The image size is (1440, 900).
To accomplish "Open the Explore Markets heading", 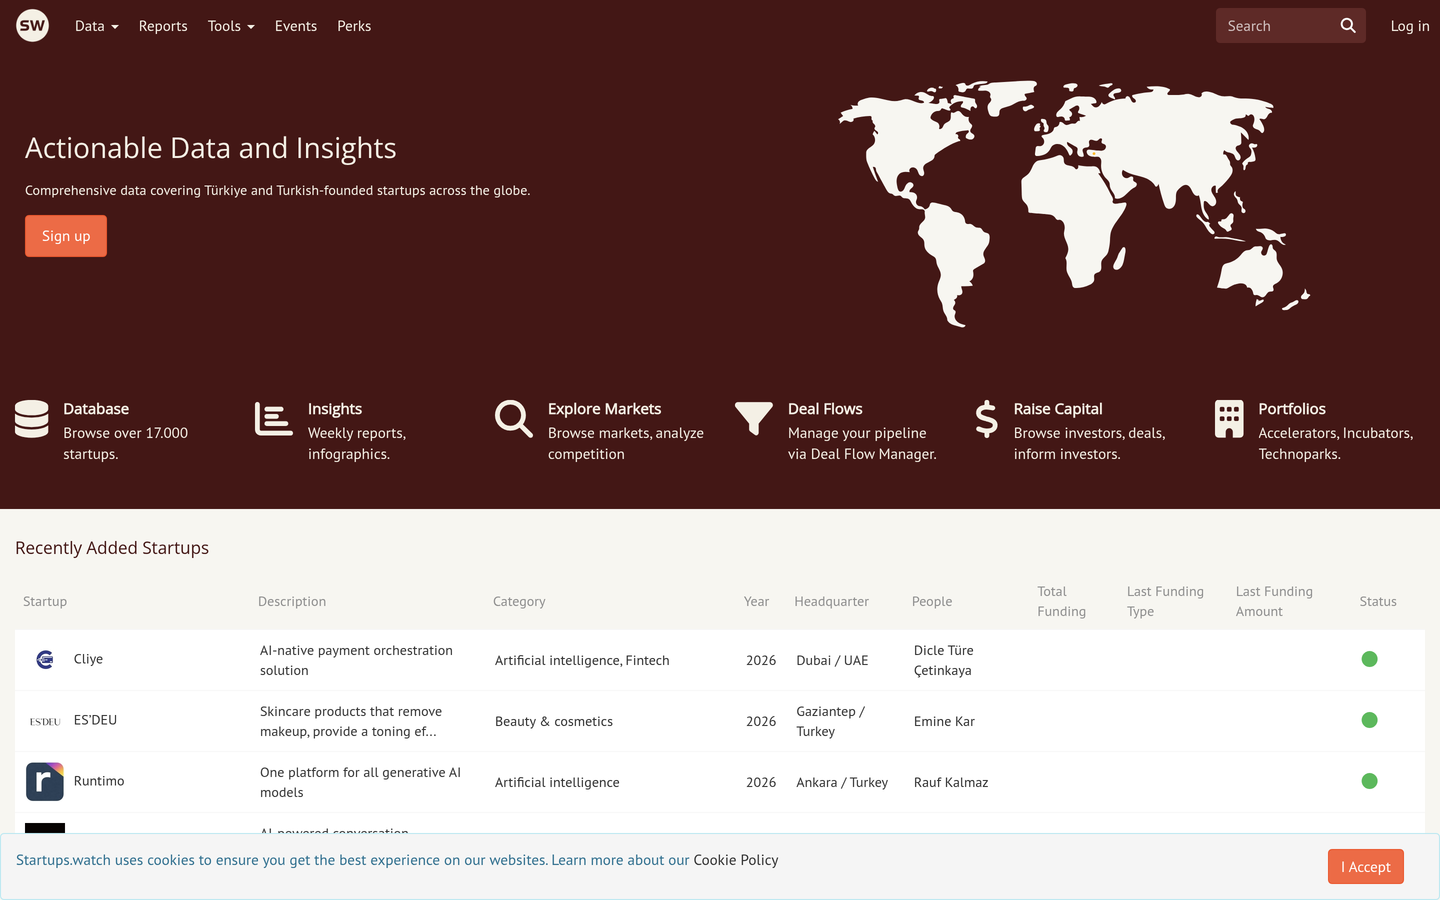I will 605,409.
